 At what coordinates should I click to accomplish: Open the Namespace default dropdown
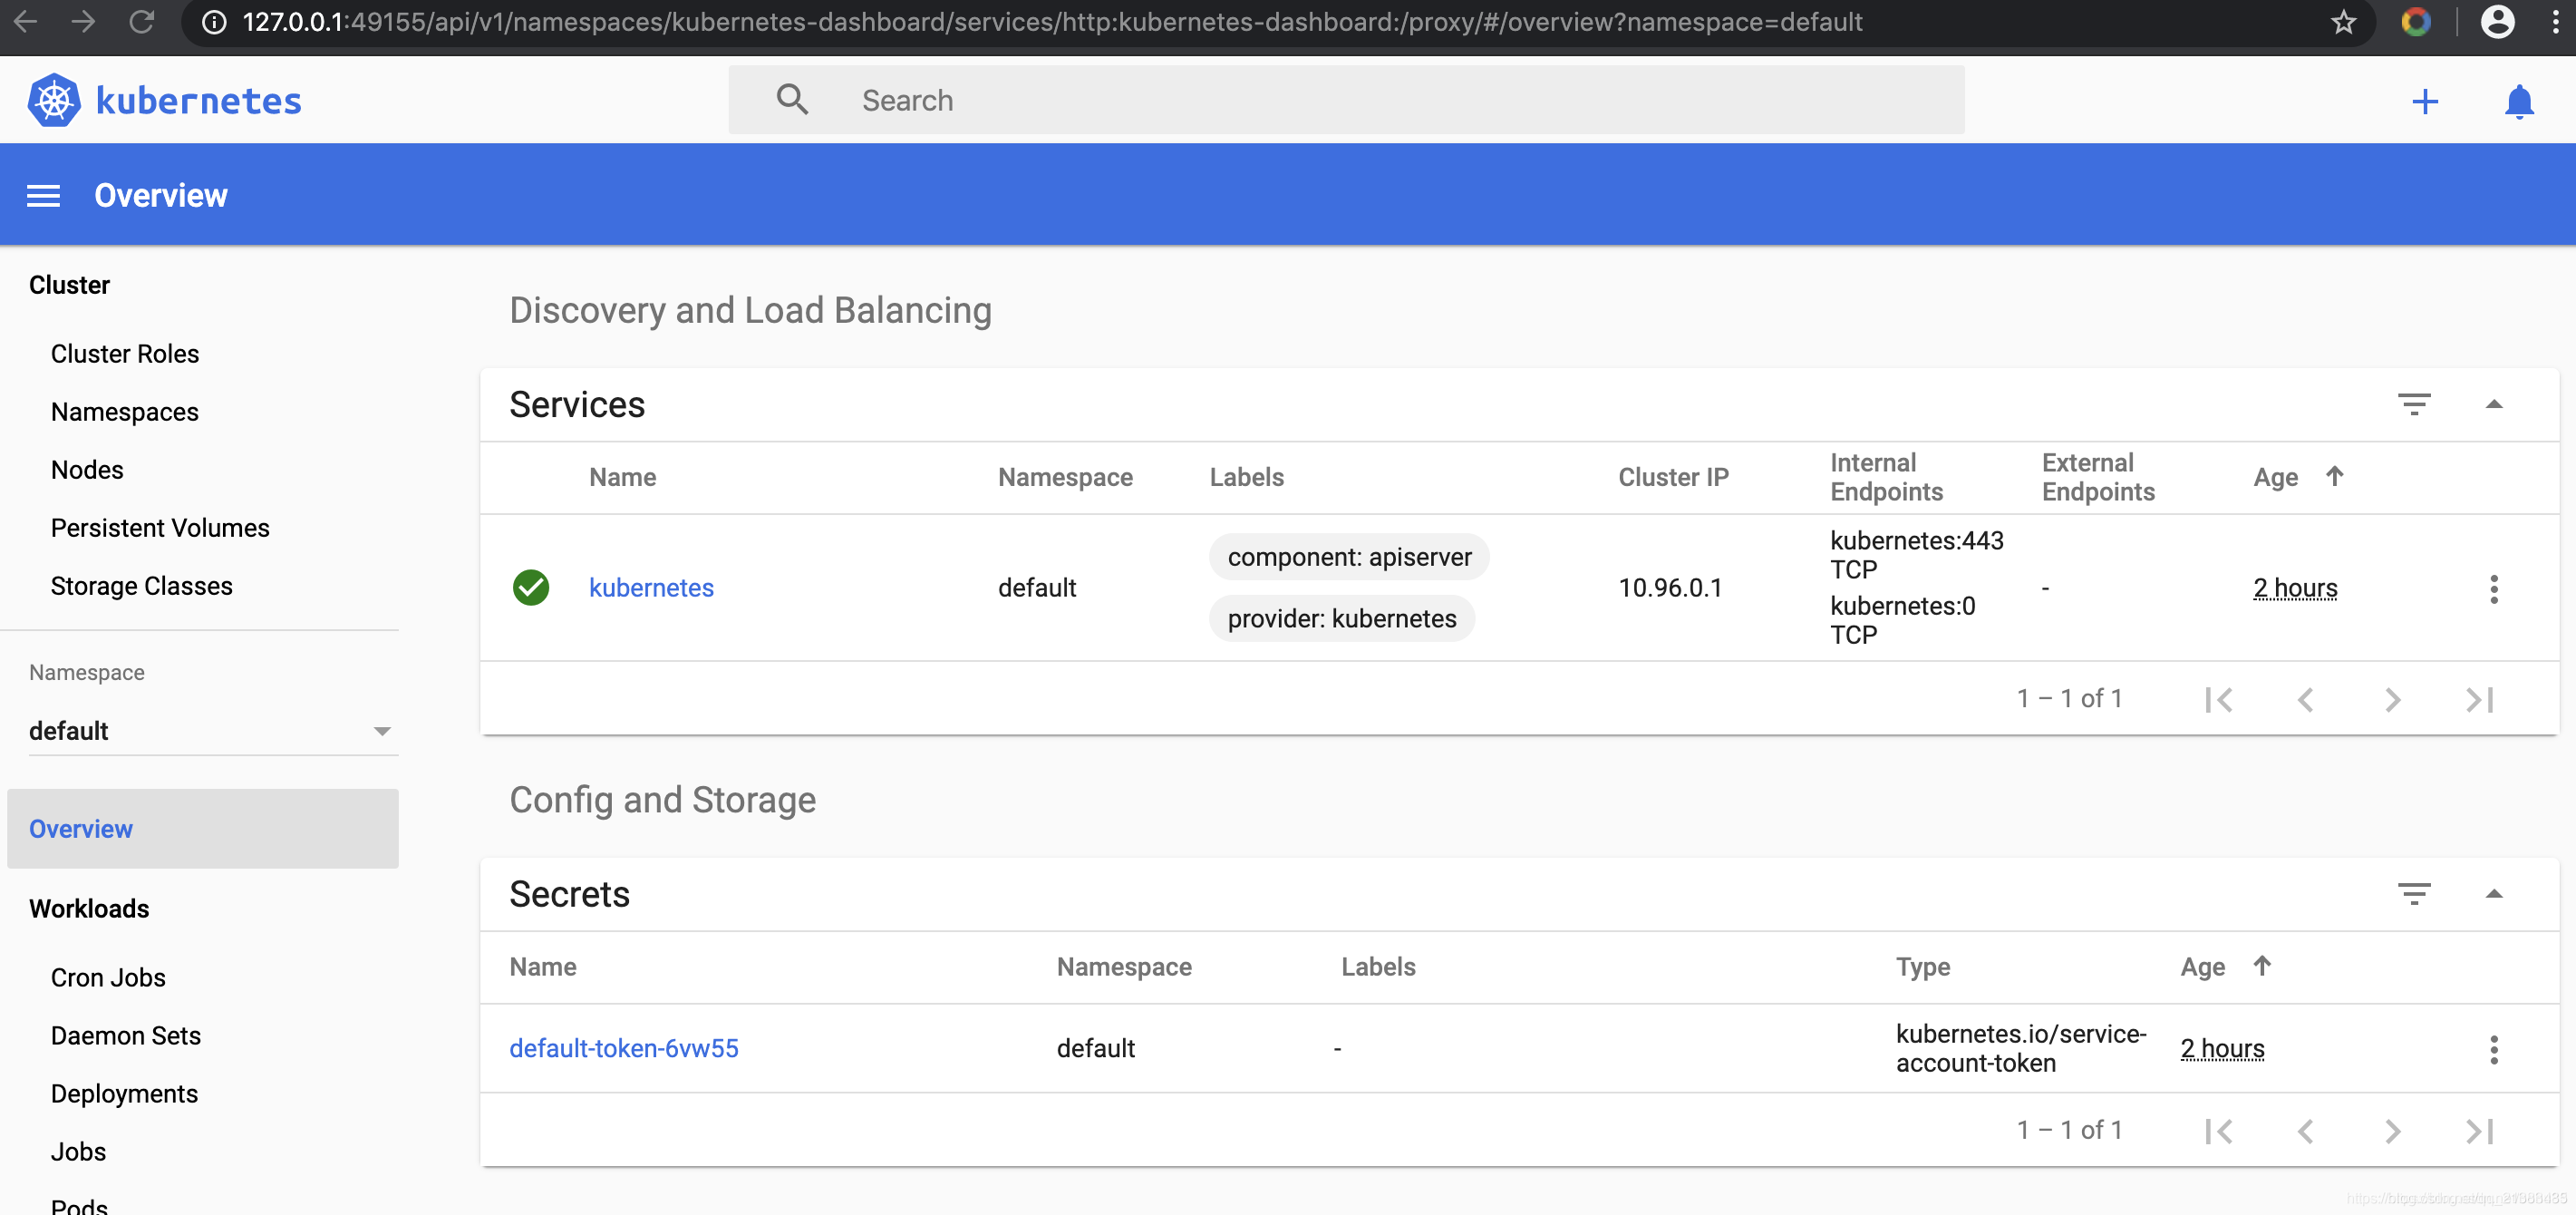click(212, 731)
